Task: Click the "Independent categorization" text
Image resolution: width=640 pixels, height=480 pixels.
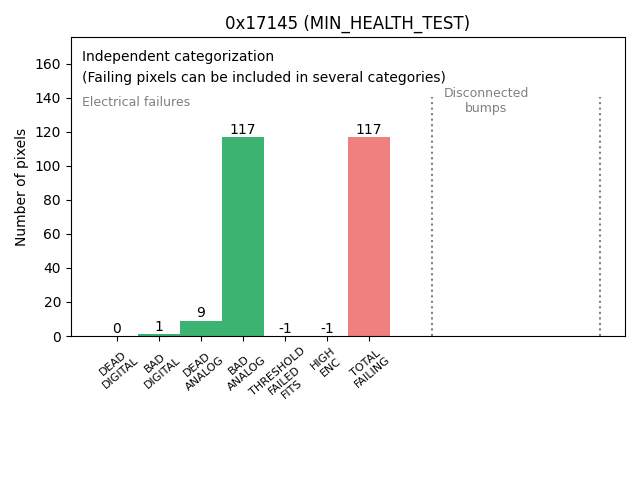Action: [178, 56]
